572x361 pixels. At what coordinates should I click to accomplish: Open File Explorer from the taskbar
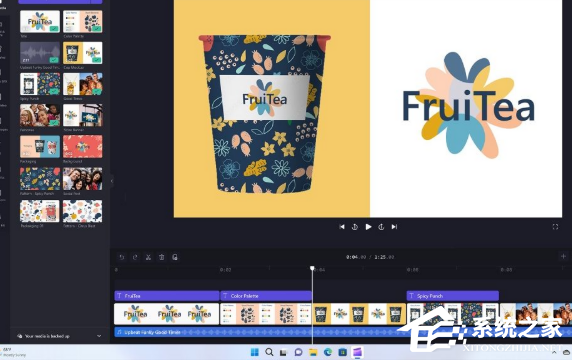tap(313, 352)
